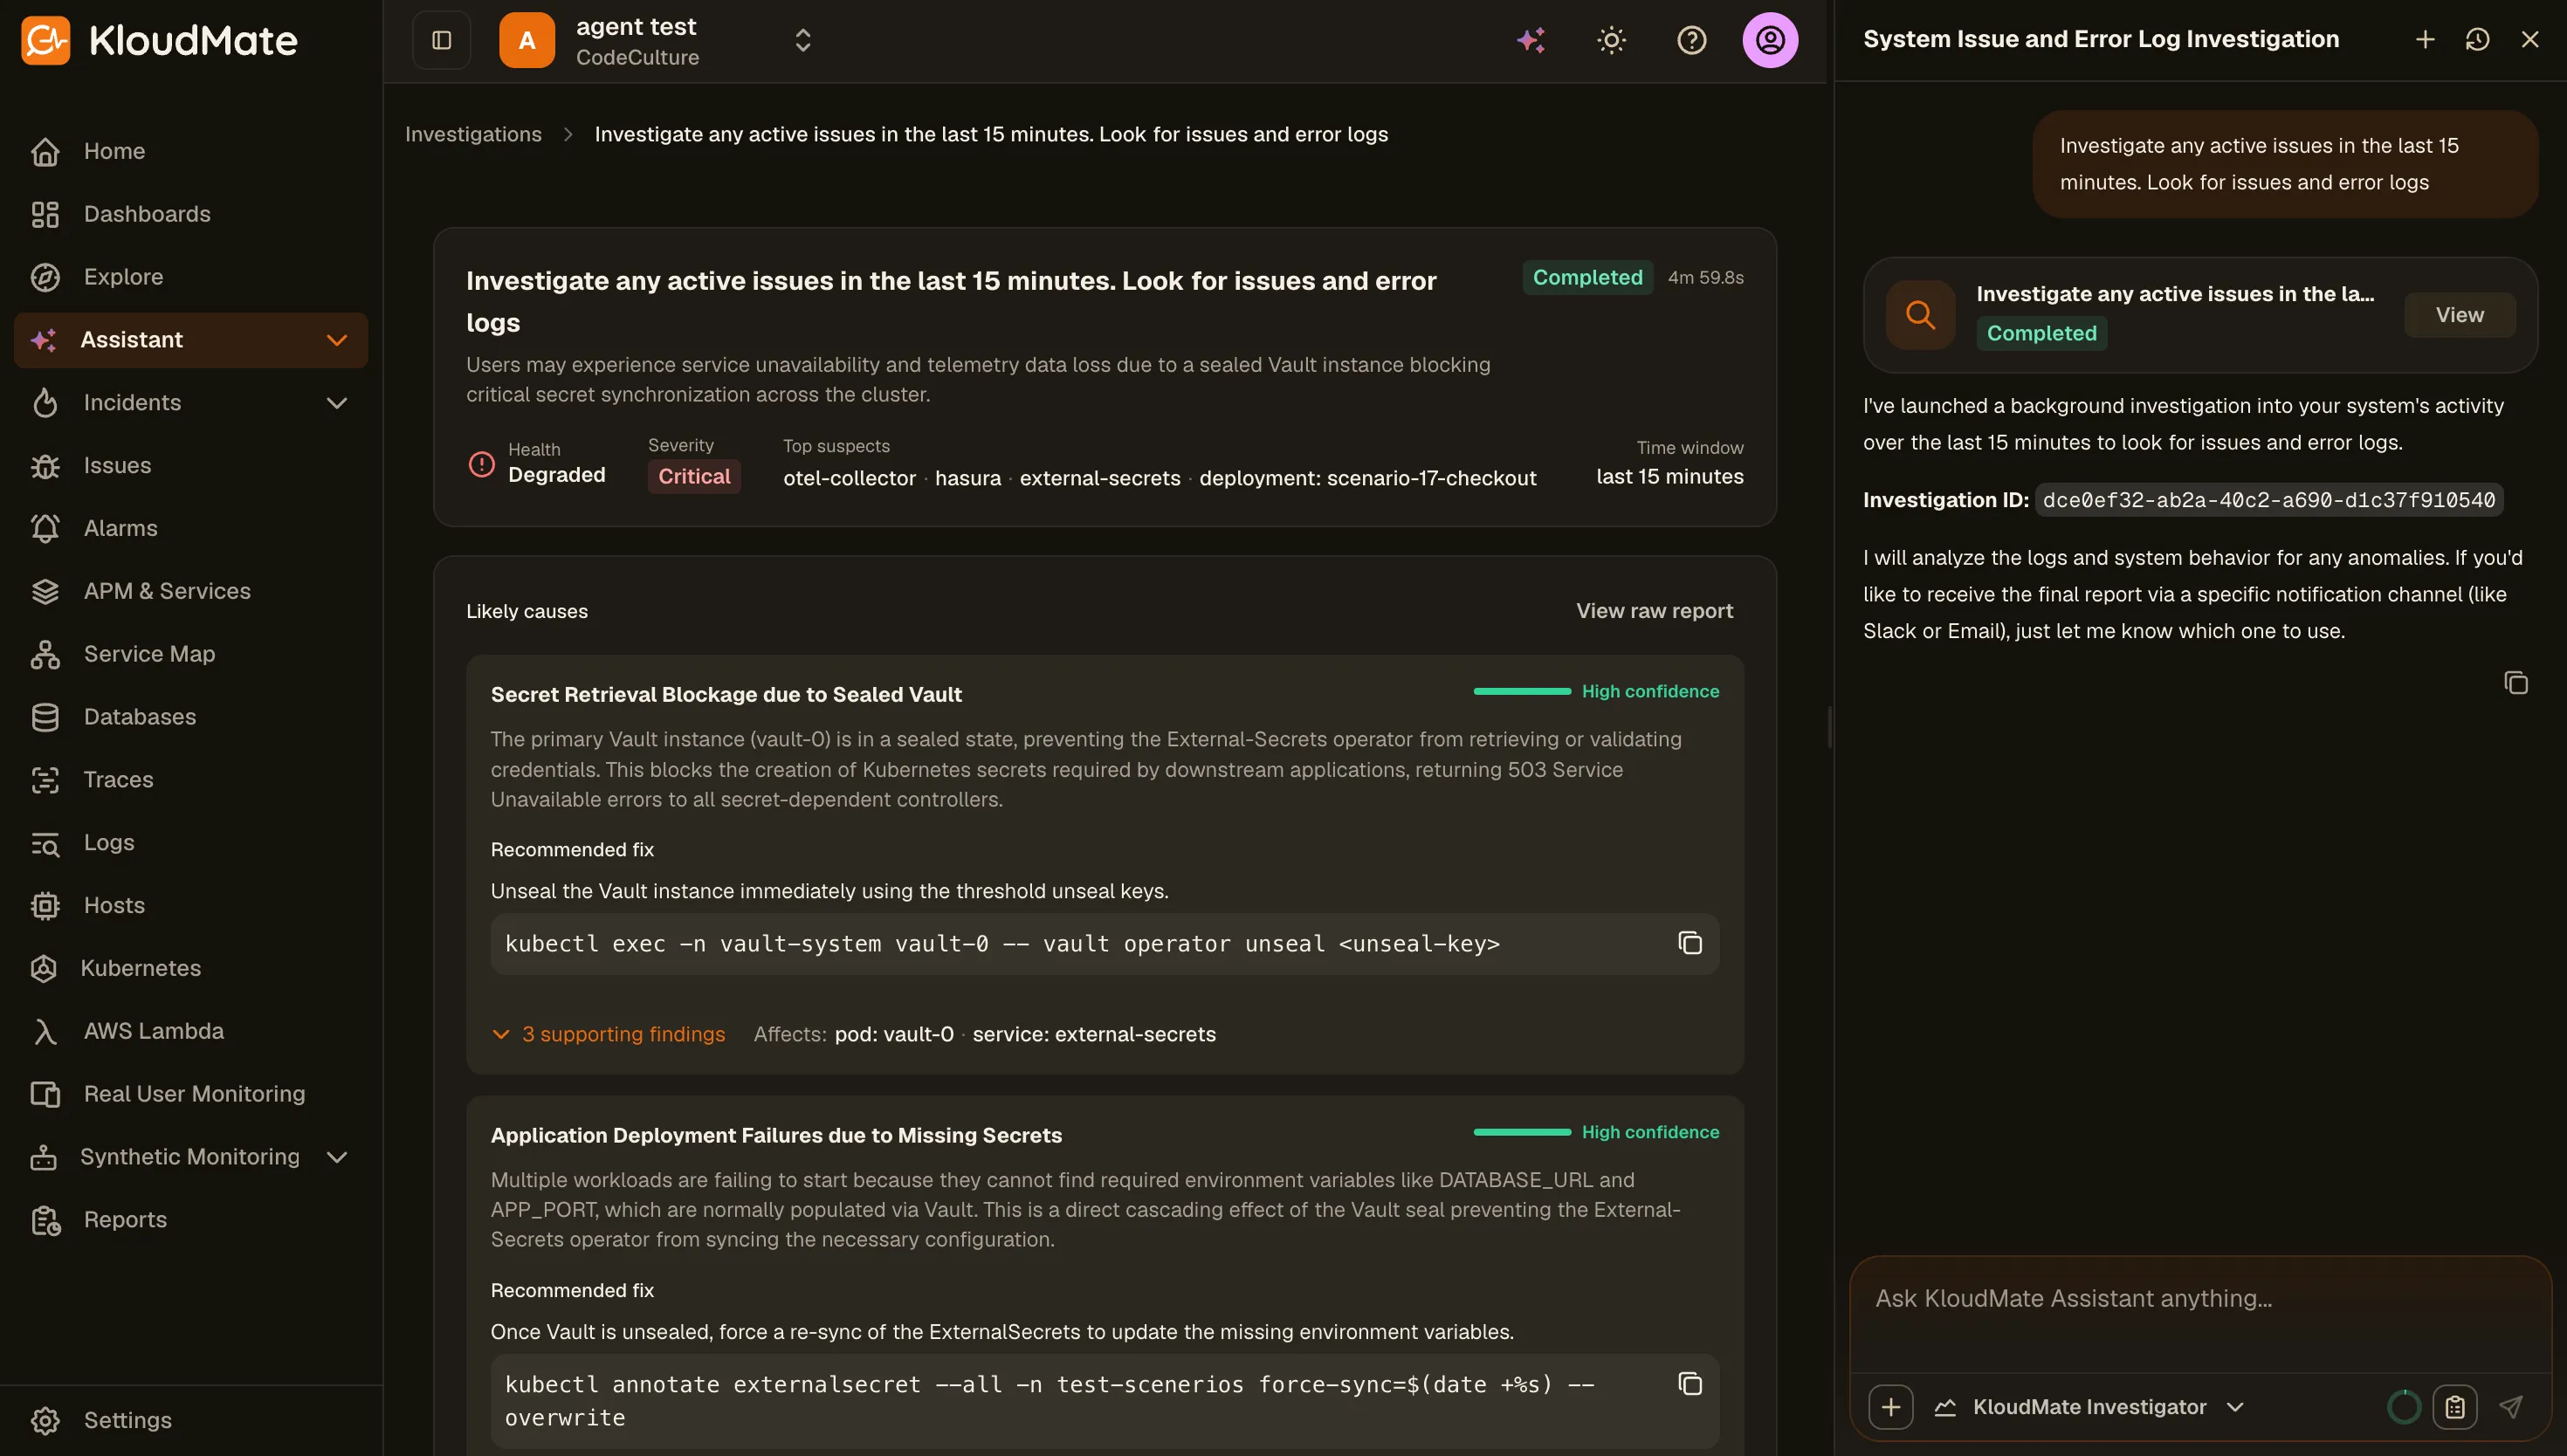Copy the vault operator unseal command
This screenshot has height=1456, width=2567.
(x=1689, y=943)
